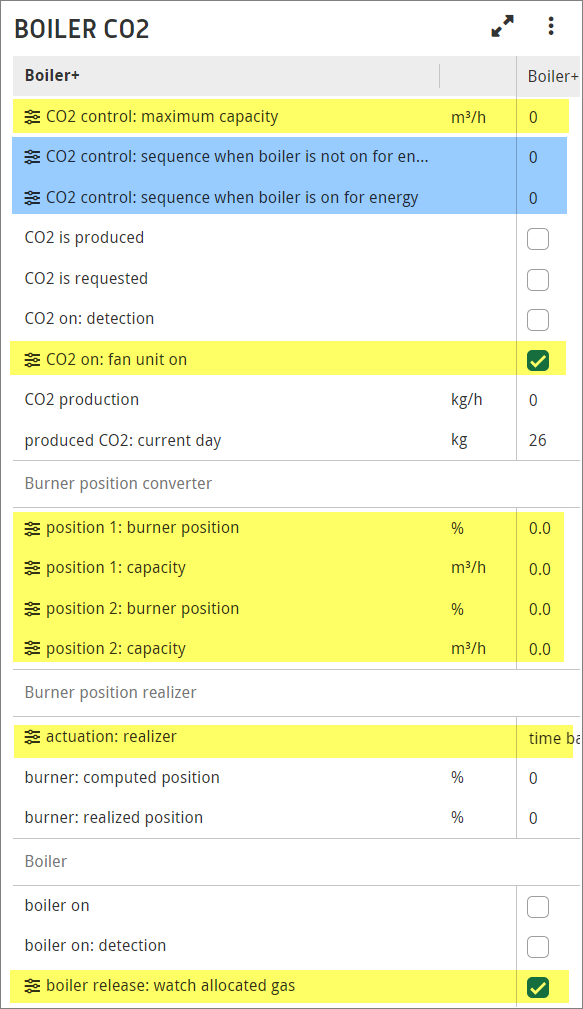Image resolution: width=583 pixels, height=1009 pixels.
Task: Click settings icon beside position 2: capacity
Action: 32,649
